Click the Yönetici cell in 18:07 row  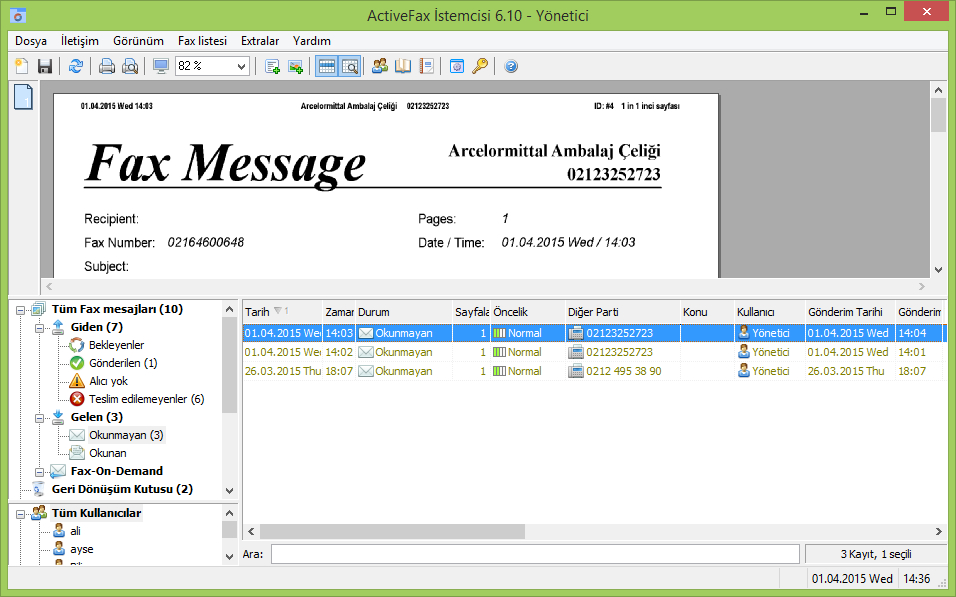769,371
